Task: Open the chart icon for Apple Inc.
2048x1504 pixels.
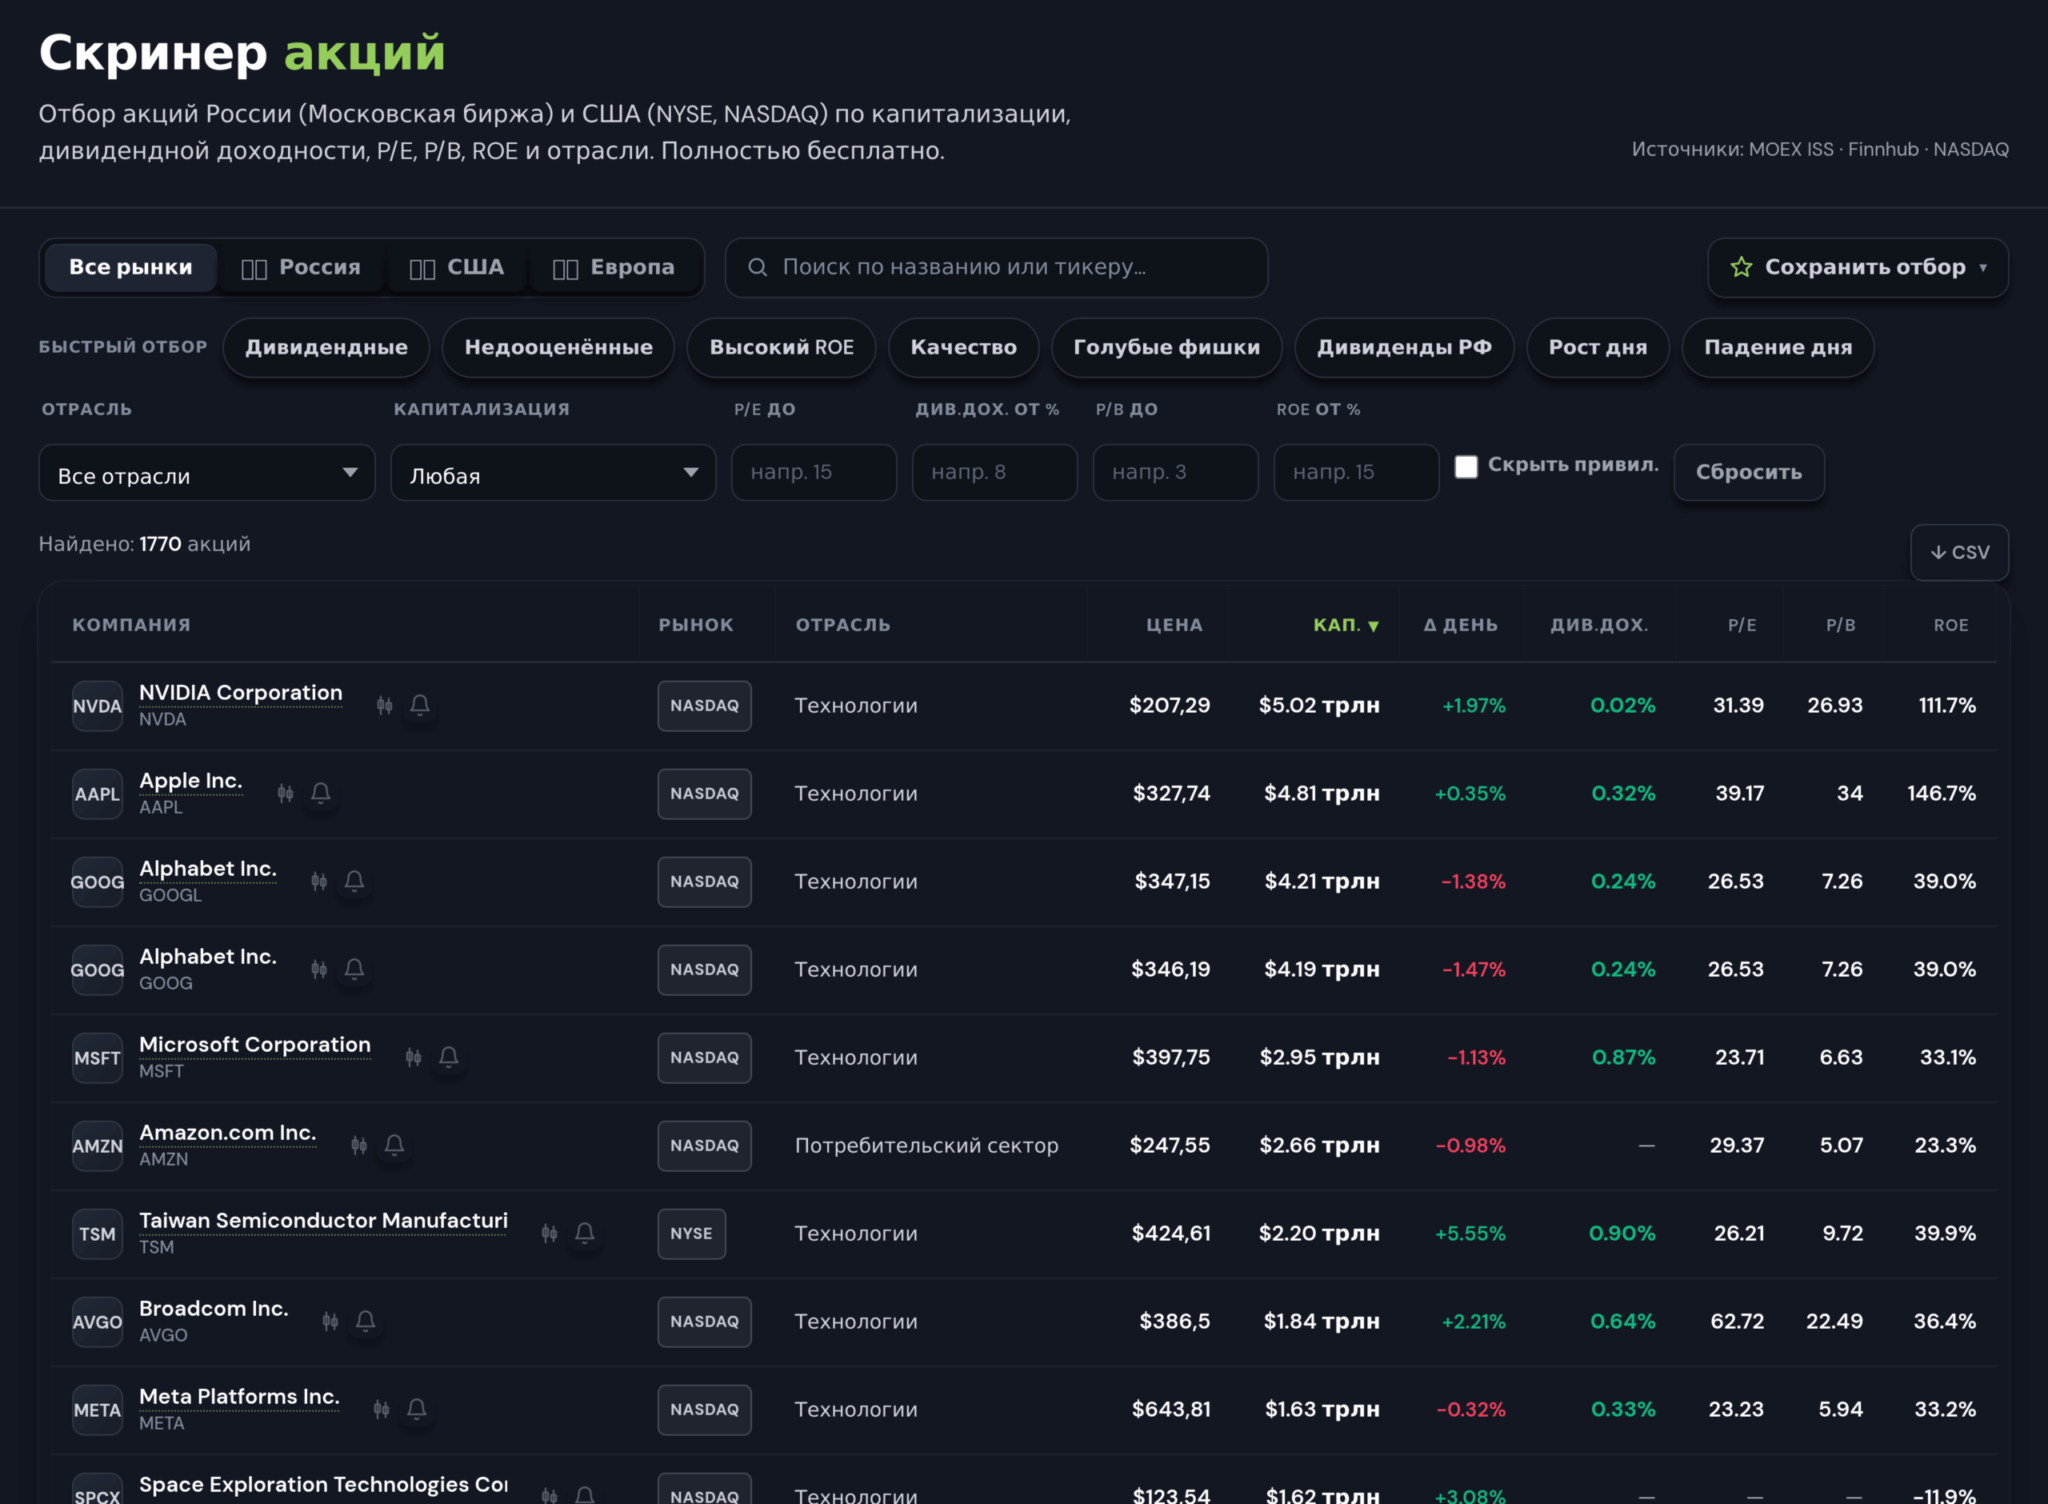Action: (x=285, y=793)
